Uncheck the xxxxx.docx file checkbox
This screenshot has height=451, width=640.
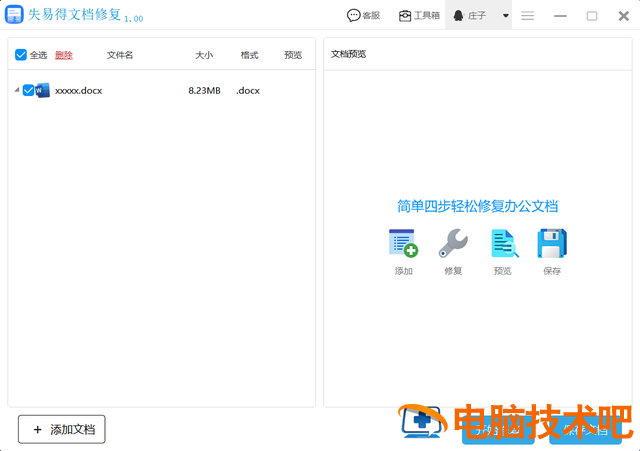28,90
